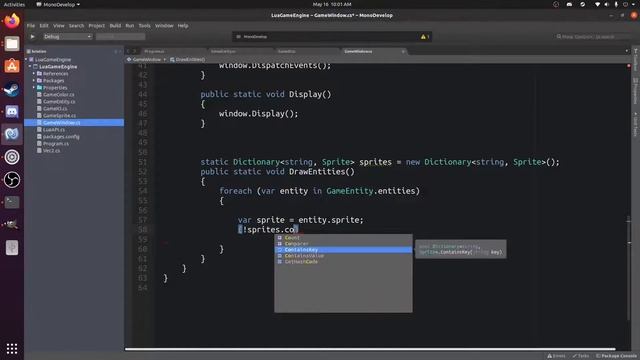Click the Properties folder icon

point(39,87)
